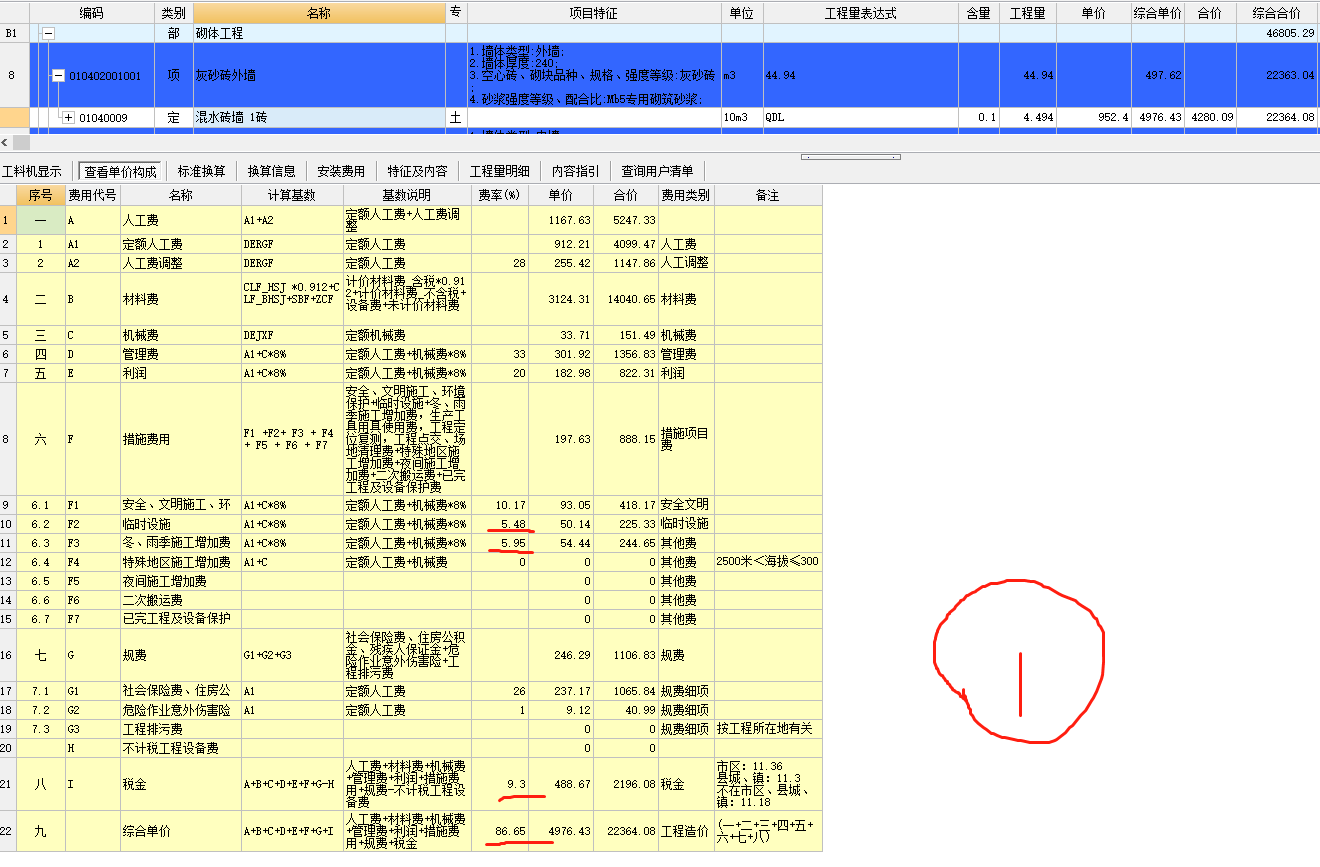Click the 44.94 quantity expression cell
Screen dimensions: 1320x867
pyautogui.click(x=860, y=76)
